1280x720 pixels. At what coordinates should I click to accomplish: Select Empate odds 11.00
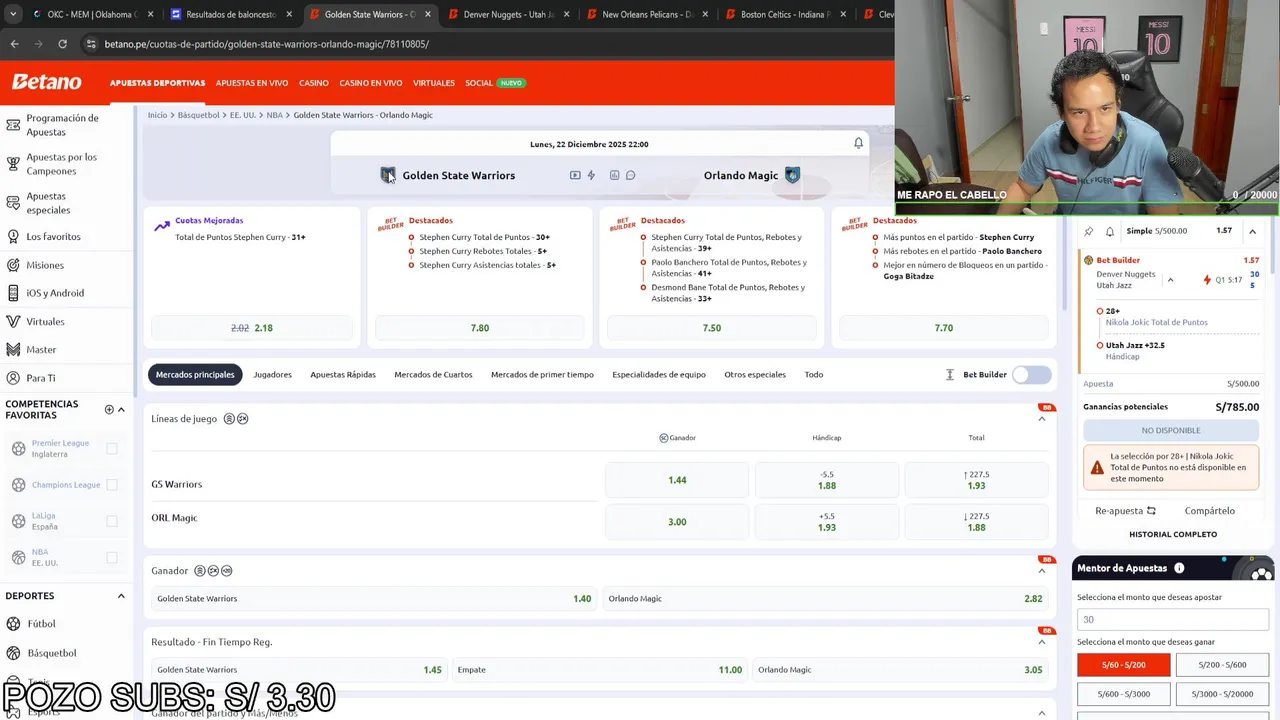point(599,670)
